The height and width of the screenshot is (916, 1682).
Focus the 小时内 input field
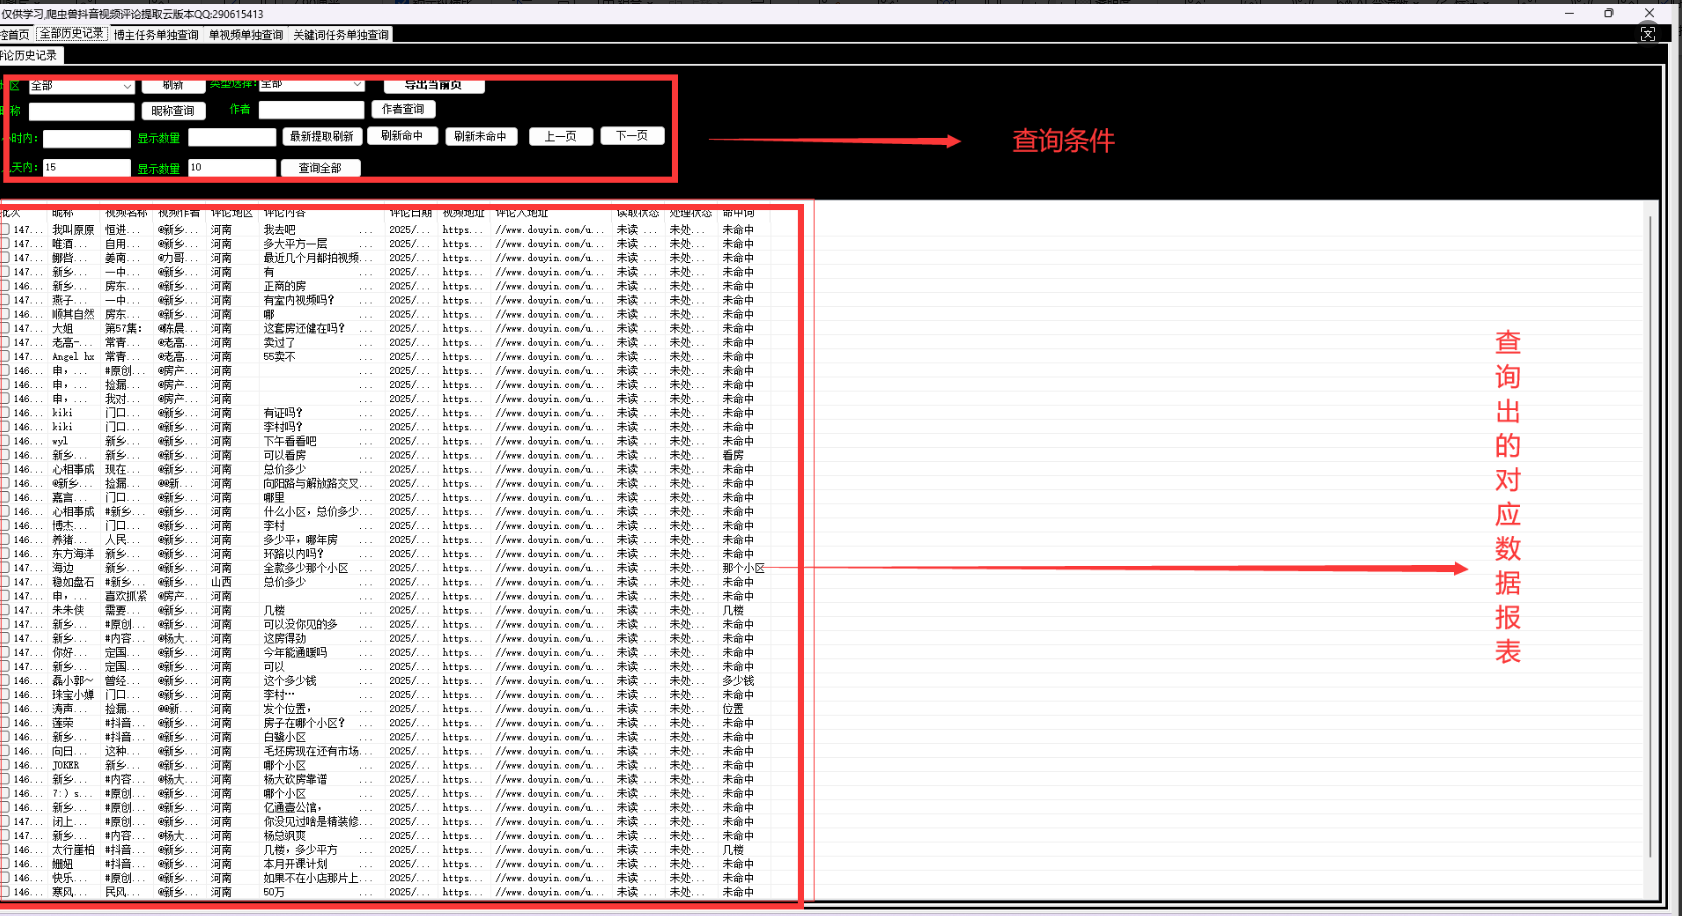86,138
